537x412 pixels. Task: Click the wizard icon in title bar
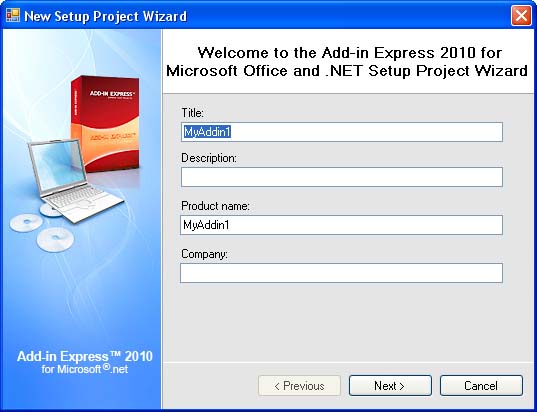coord(13,15)
